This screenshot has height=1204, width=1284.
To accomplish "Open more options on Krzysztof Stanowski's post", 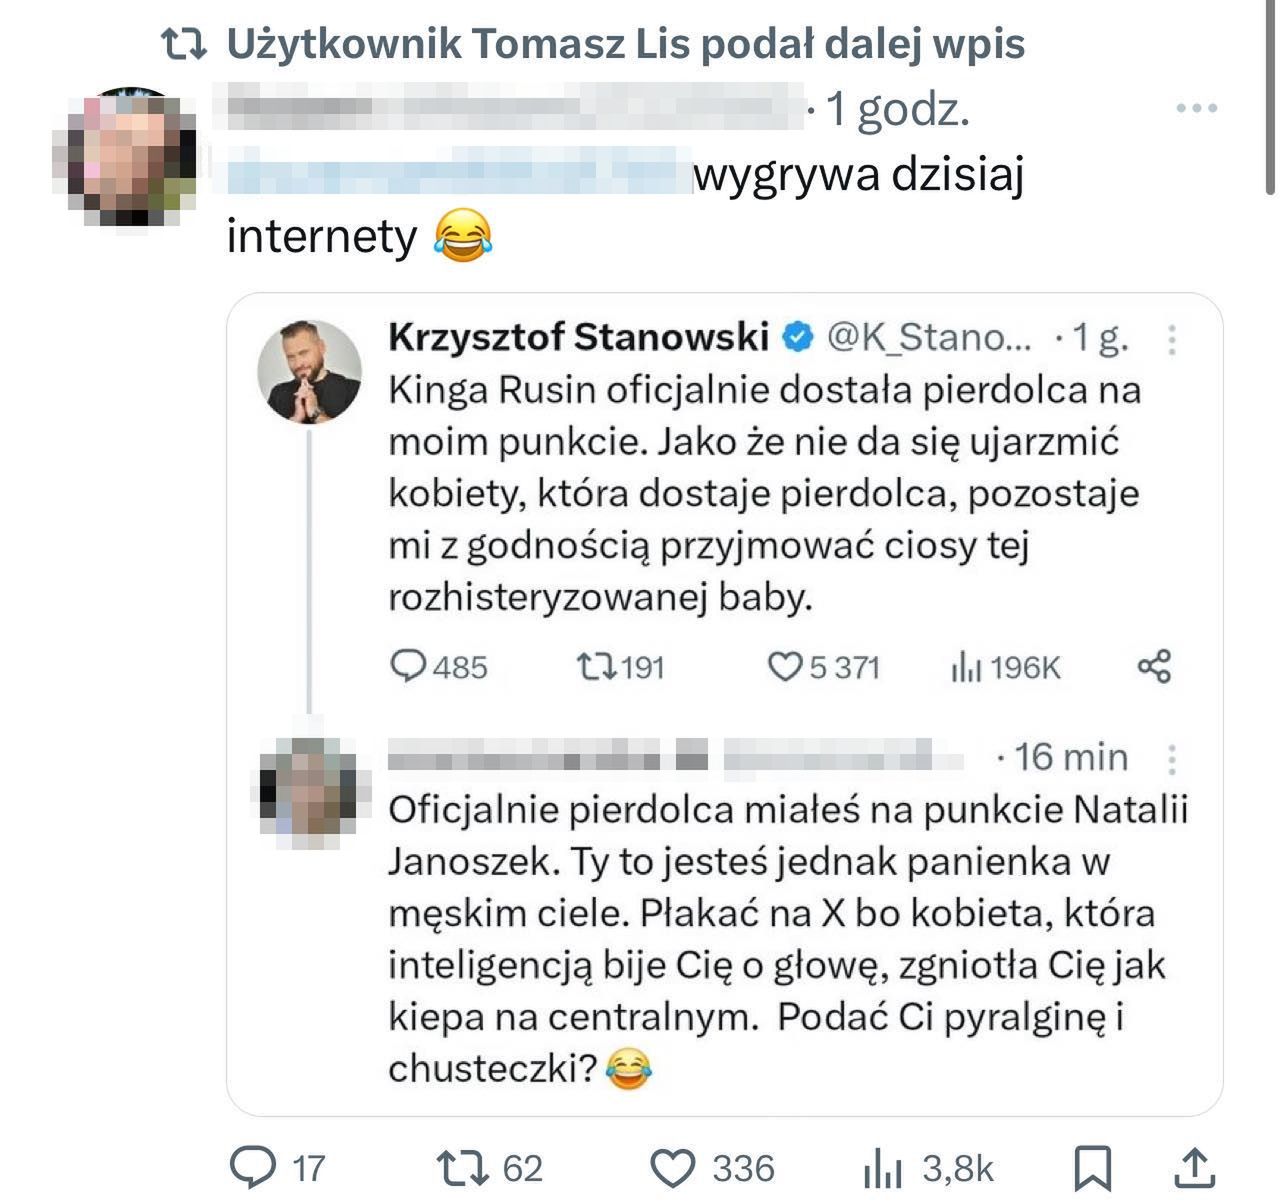I will click(x=1172, y=340).
